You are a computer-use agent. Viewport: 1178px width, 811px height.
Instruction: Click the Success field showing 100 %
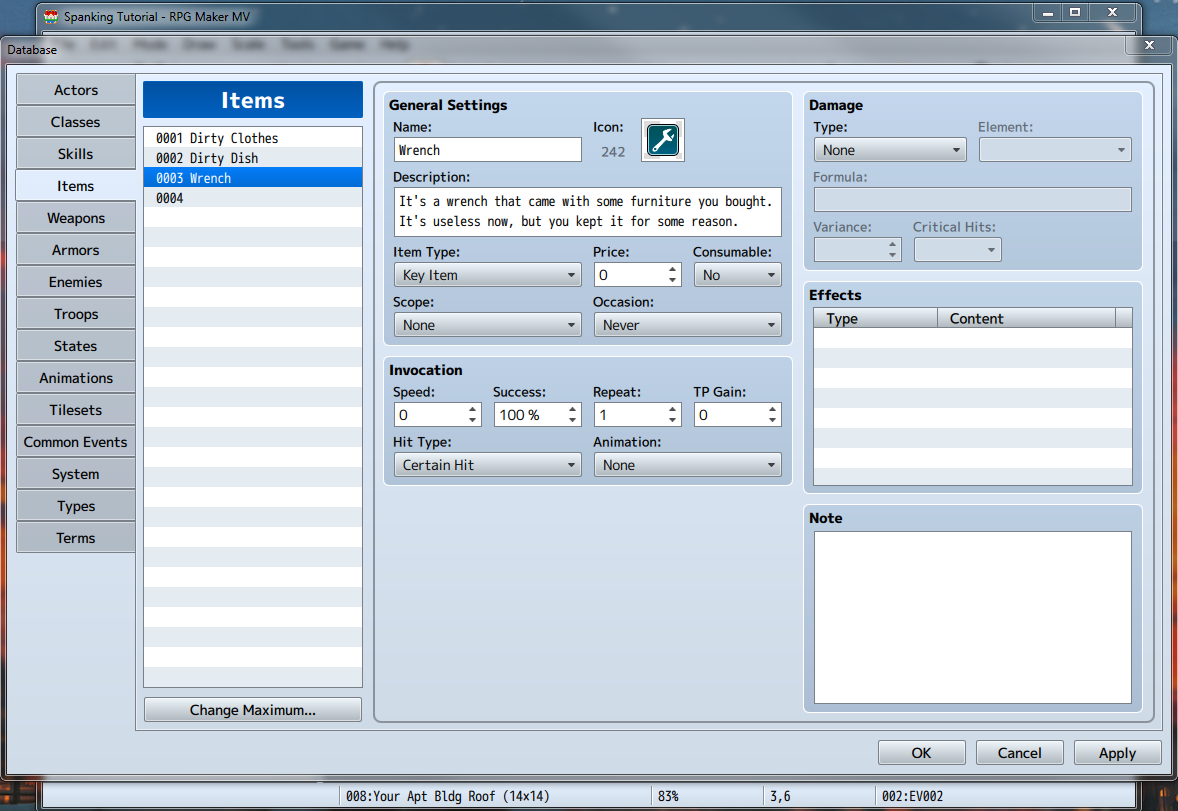530,415
